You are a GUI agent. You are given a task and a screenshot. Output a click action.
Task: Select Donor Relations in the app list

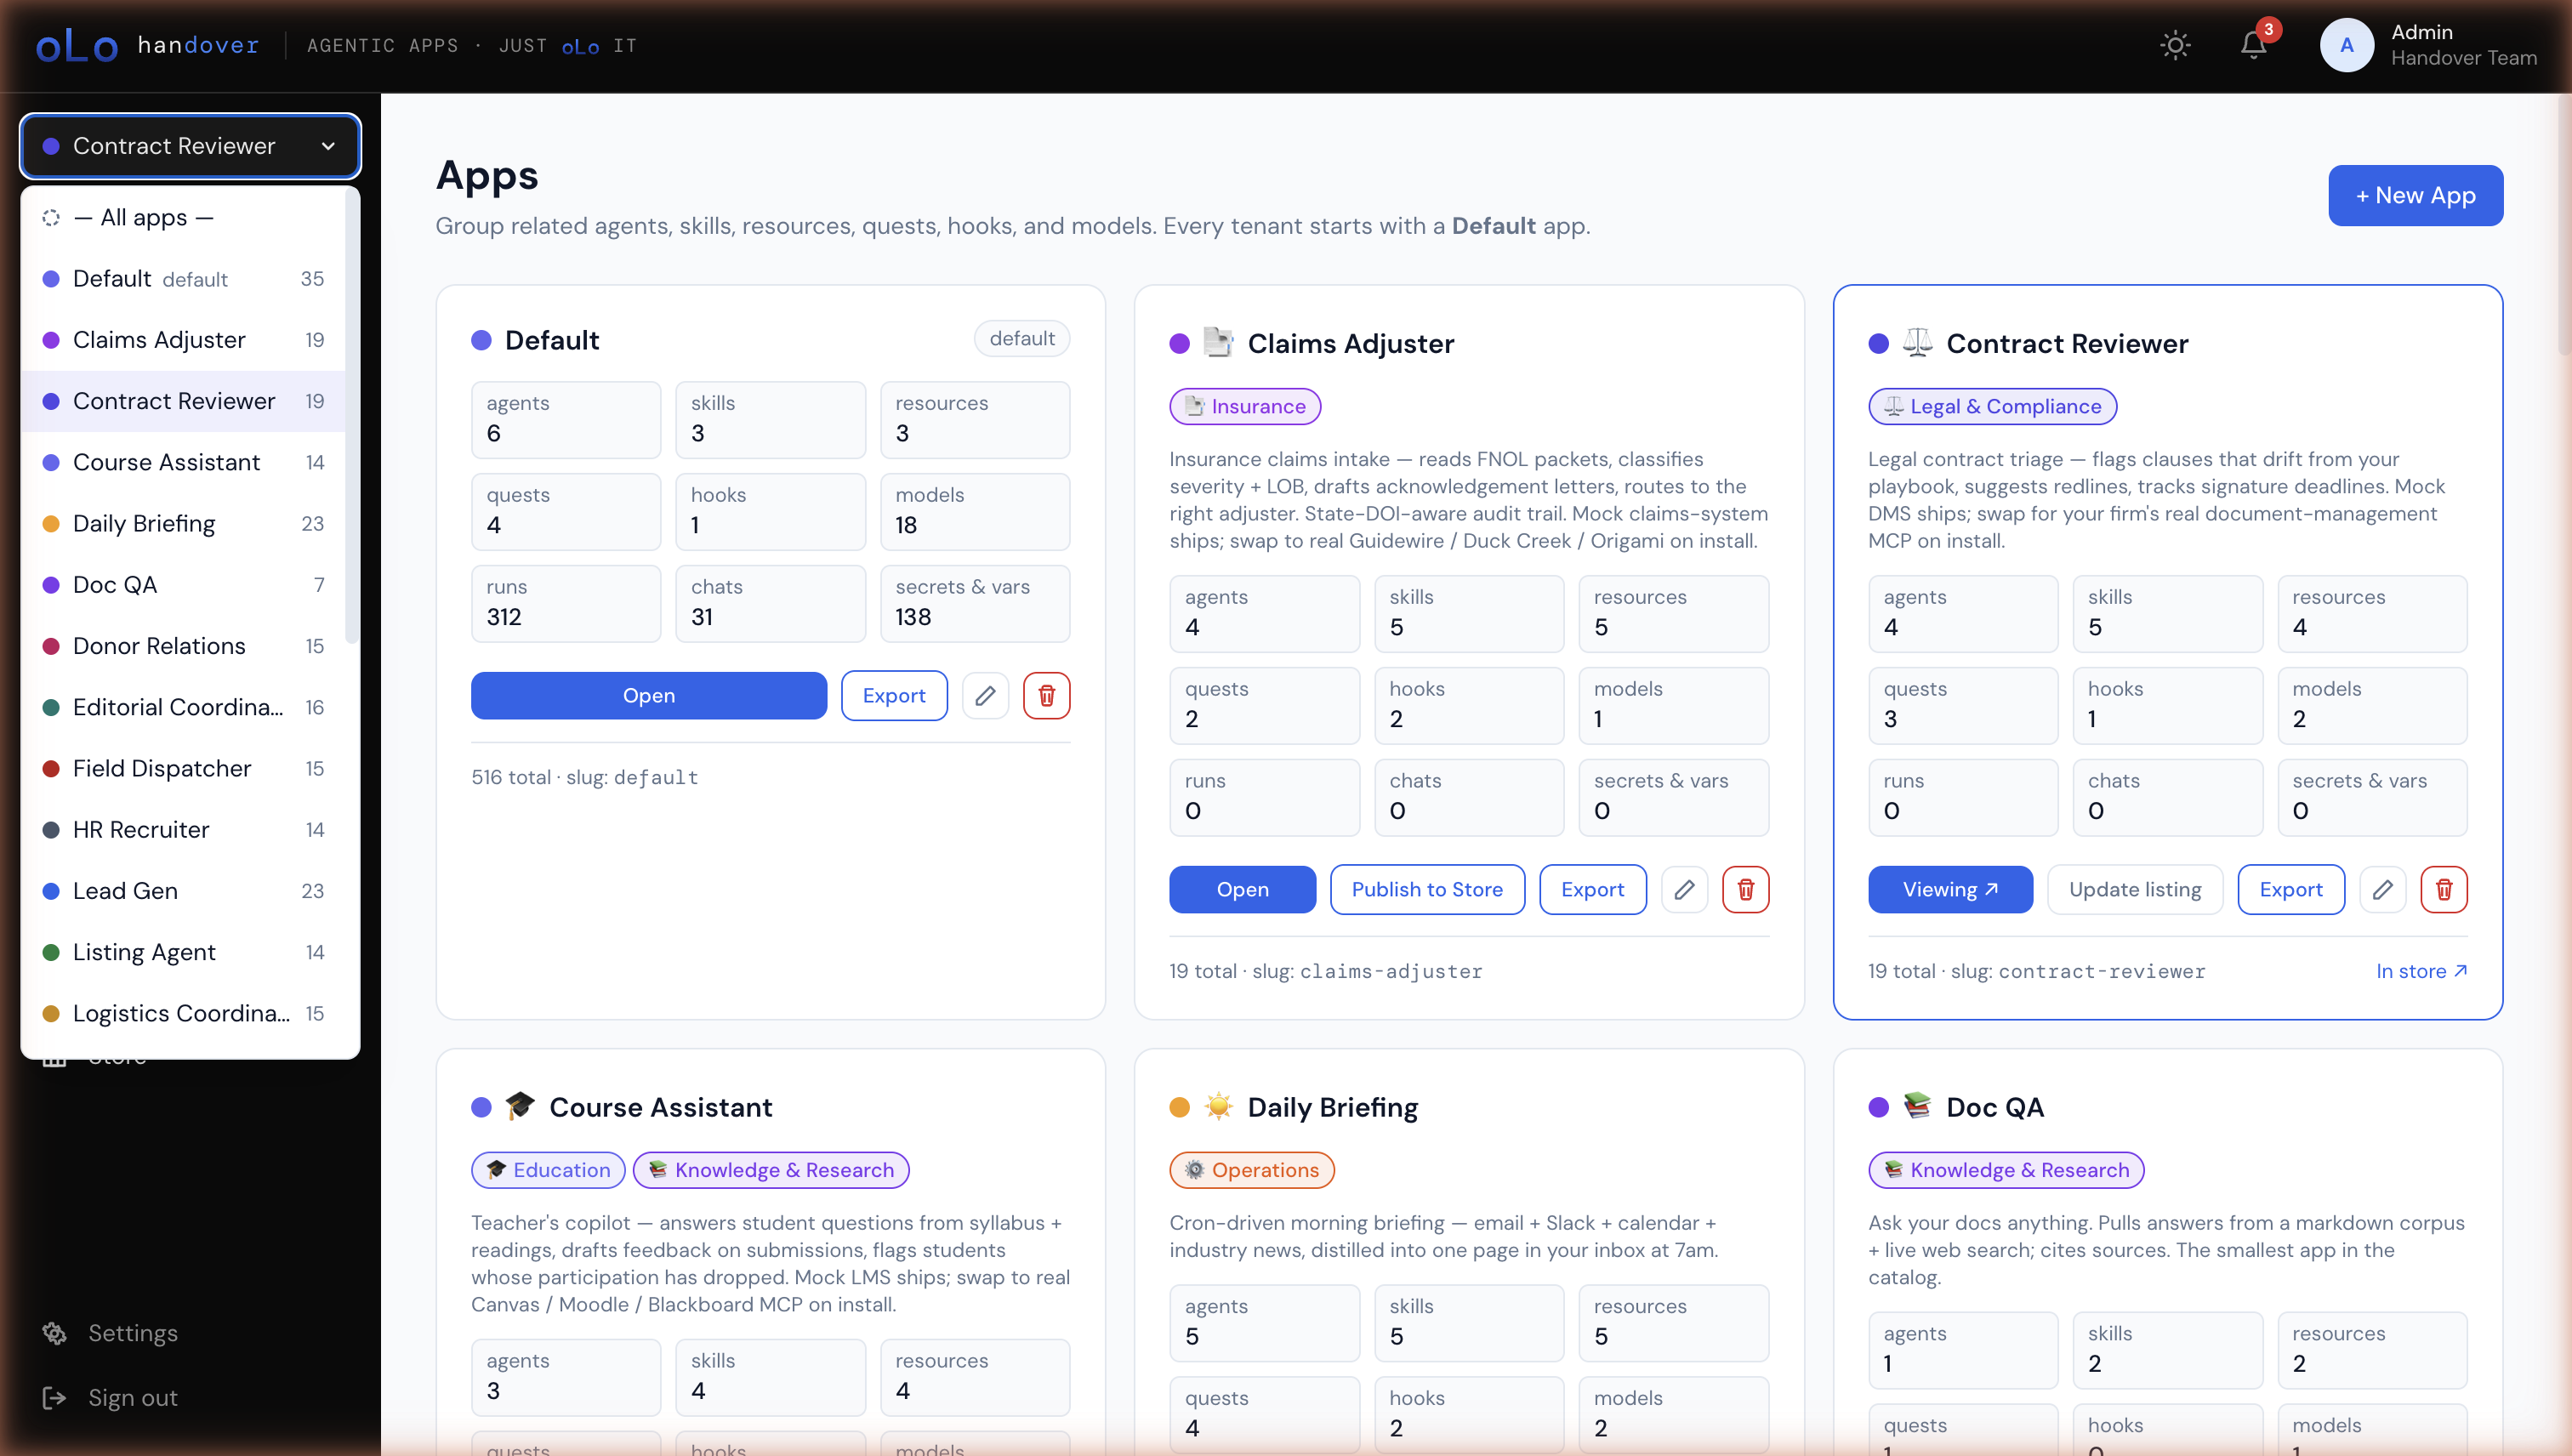pyautogui.click(x=183, y=645)
